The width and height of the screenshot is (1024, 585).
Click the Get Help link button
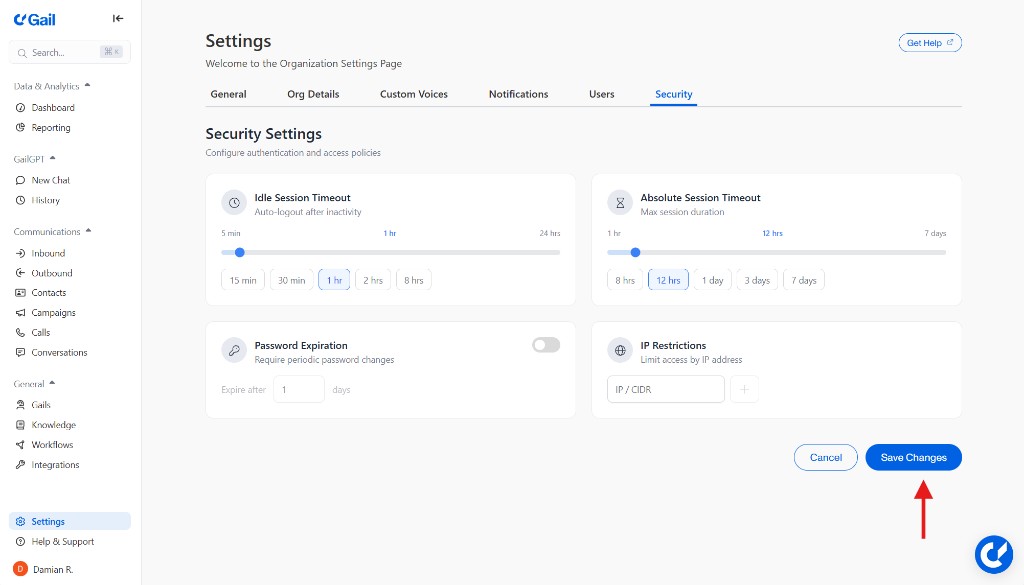[930, 43]
